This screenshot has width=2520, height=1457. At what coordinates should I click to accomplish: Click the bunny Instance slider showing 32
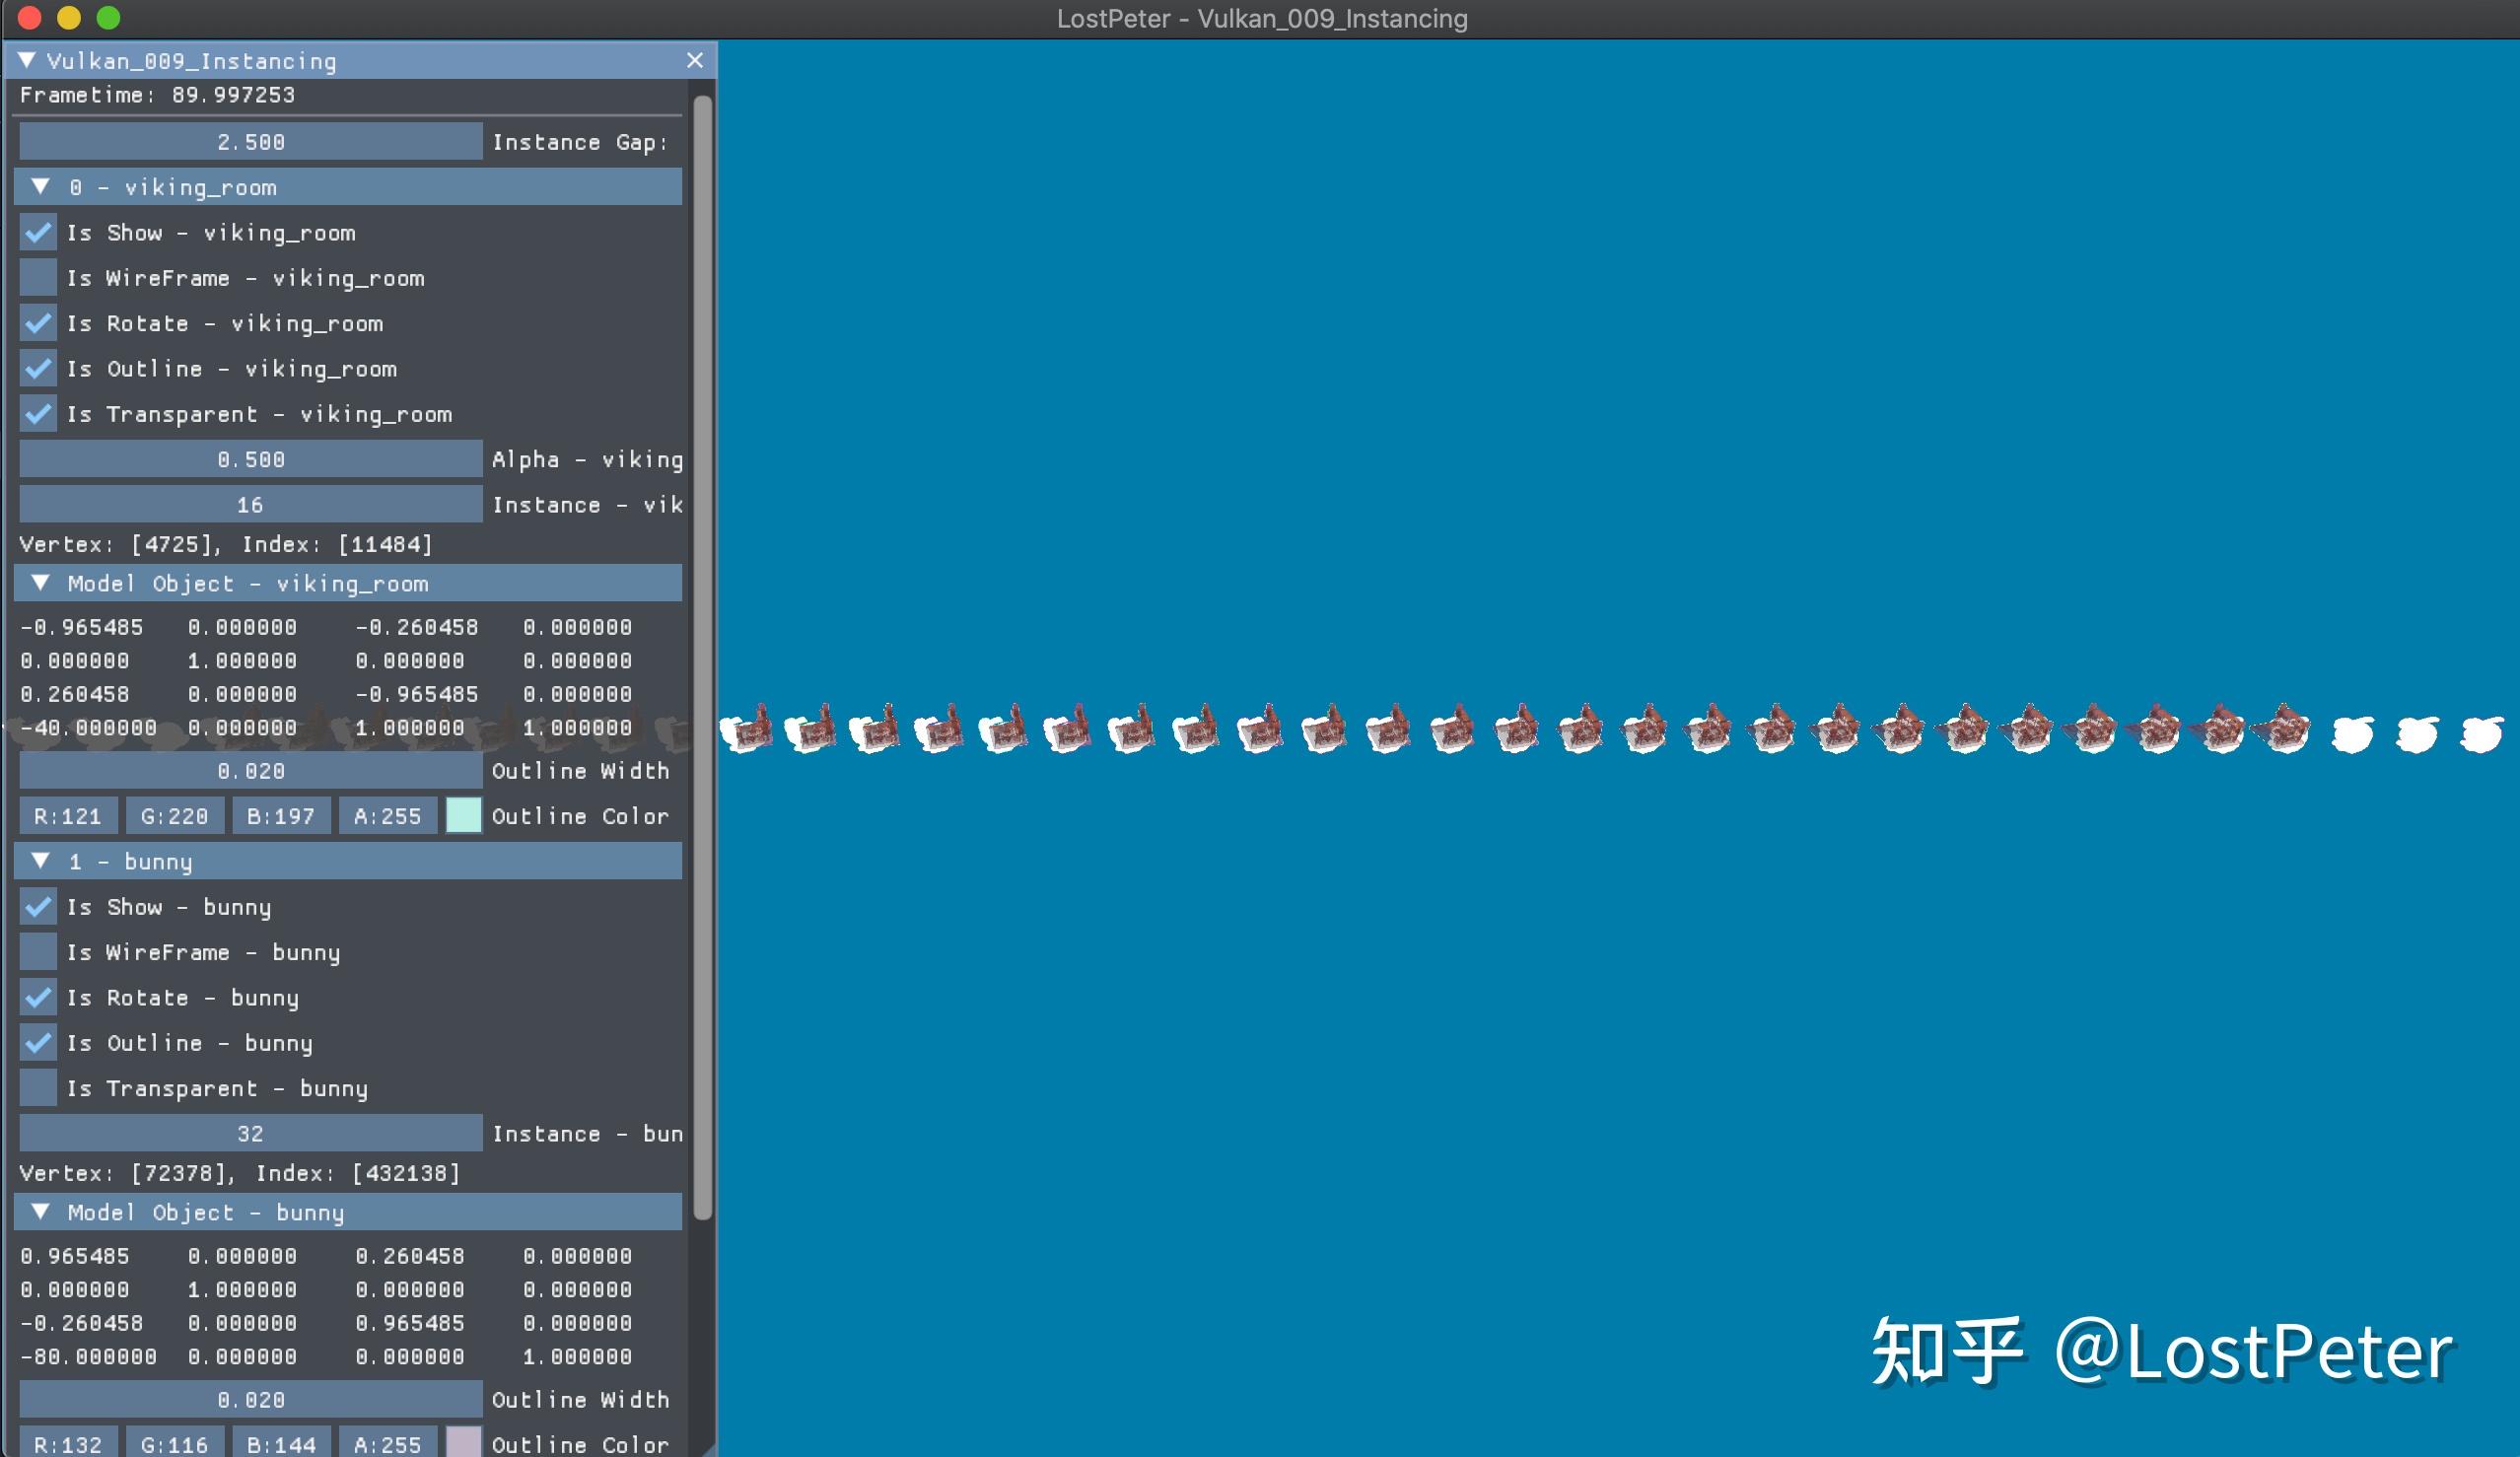(251, 1133)
